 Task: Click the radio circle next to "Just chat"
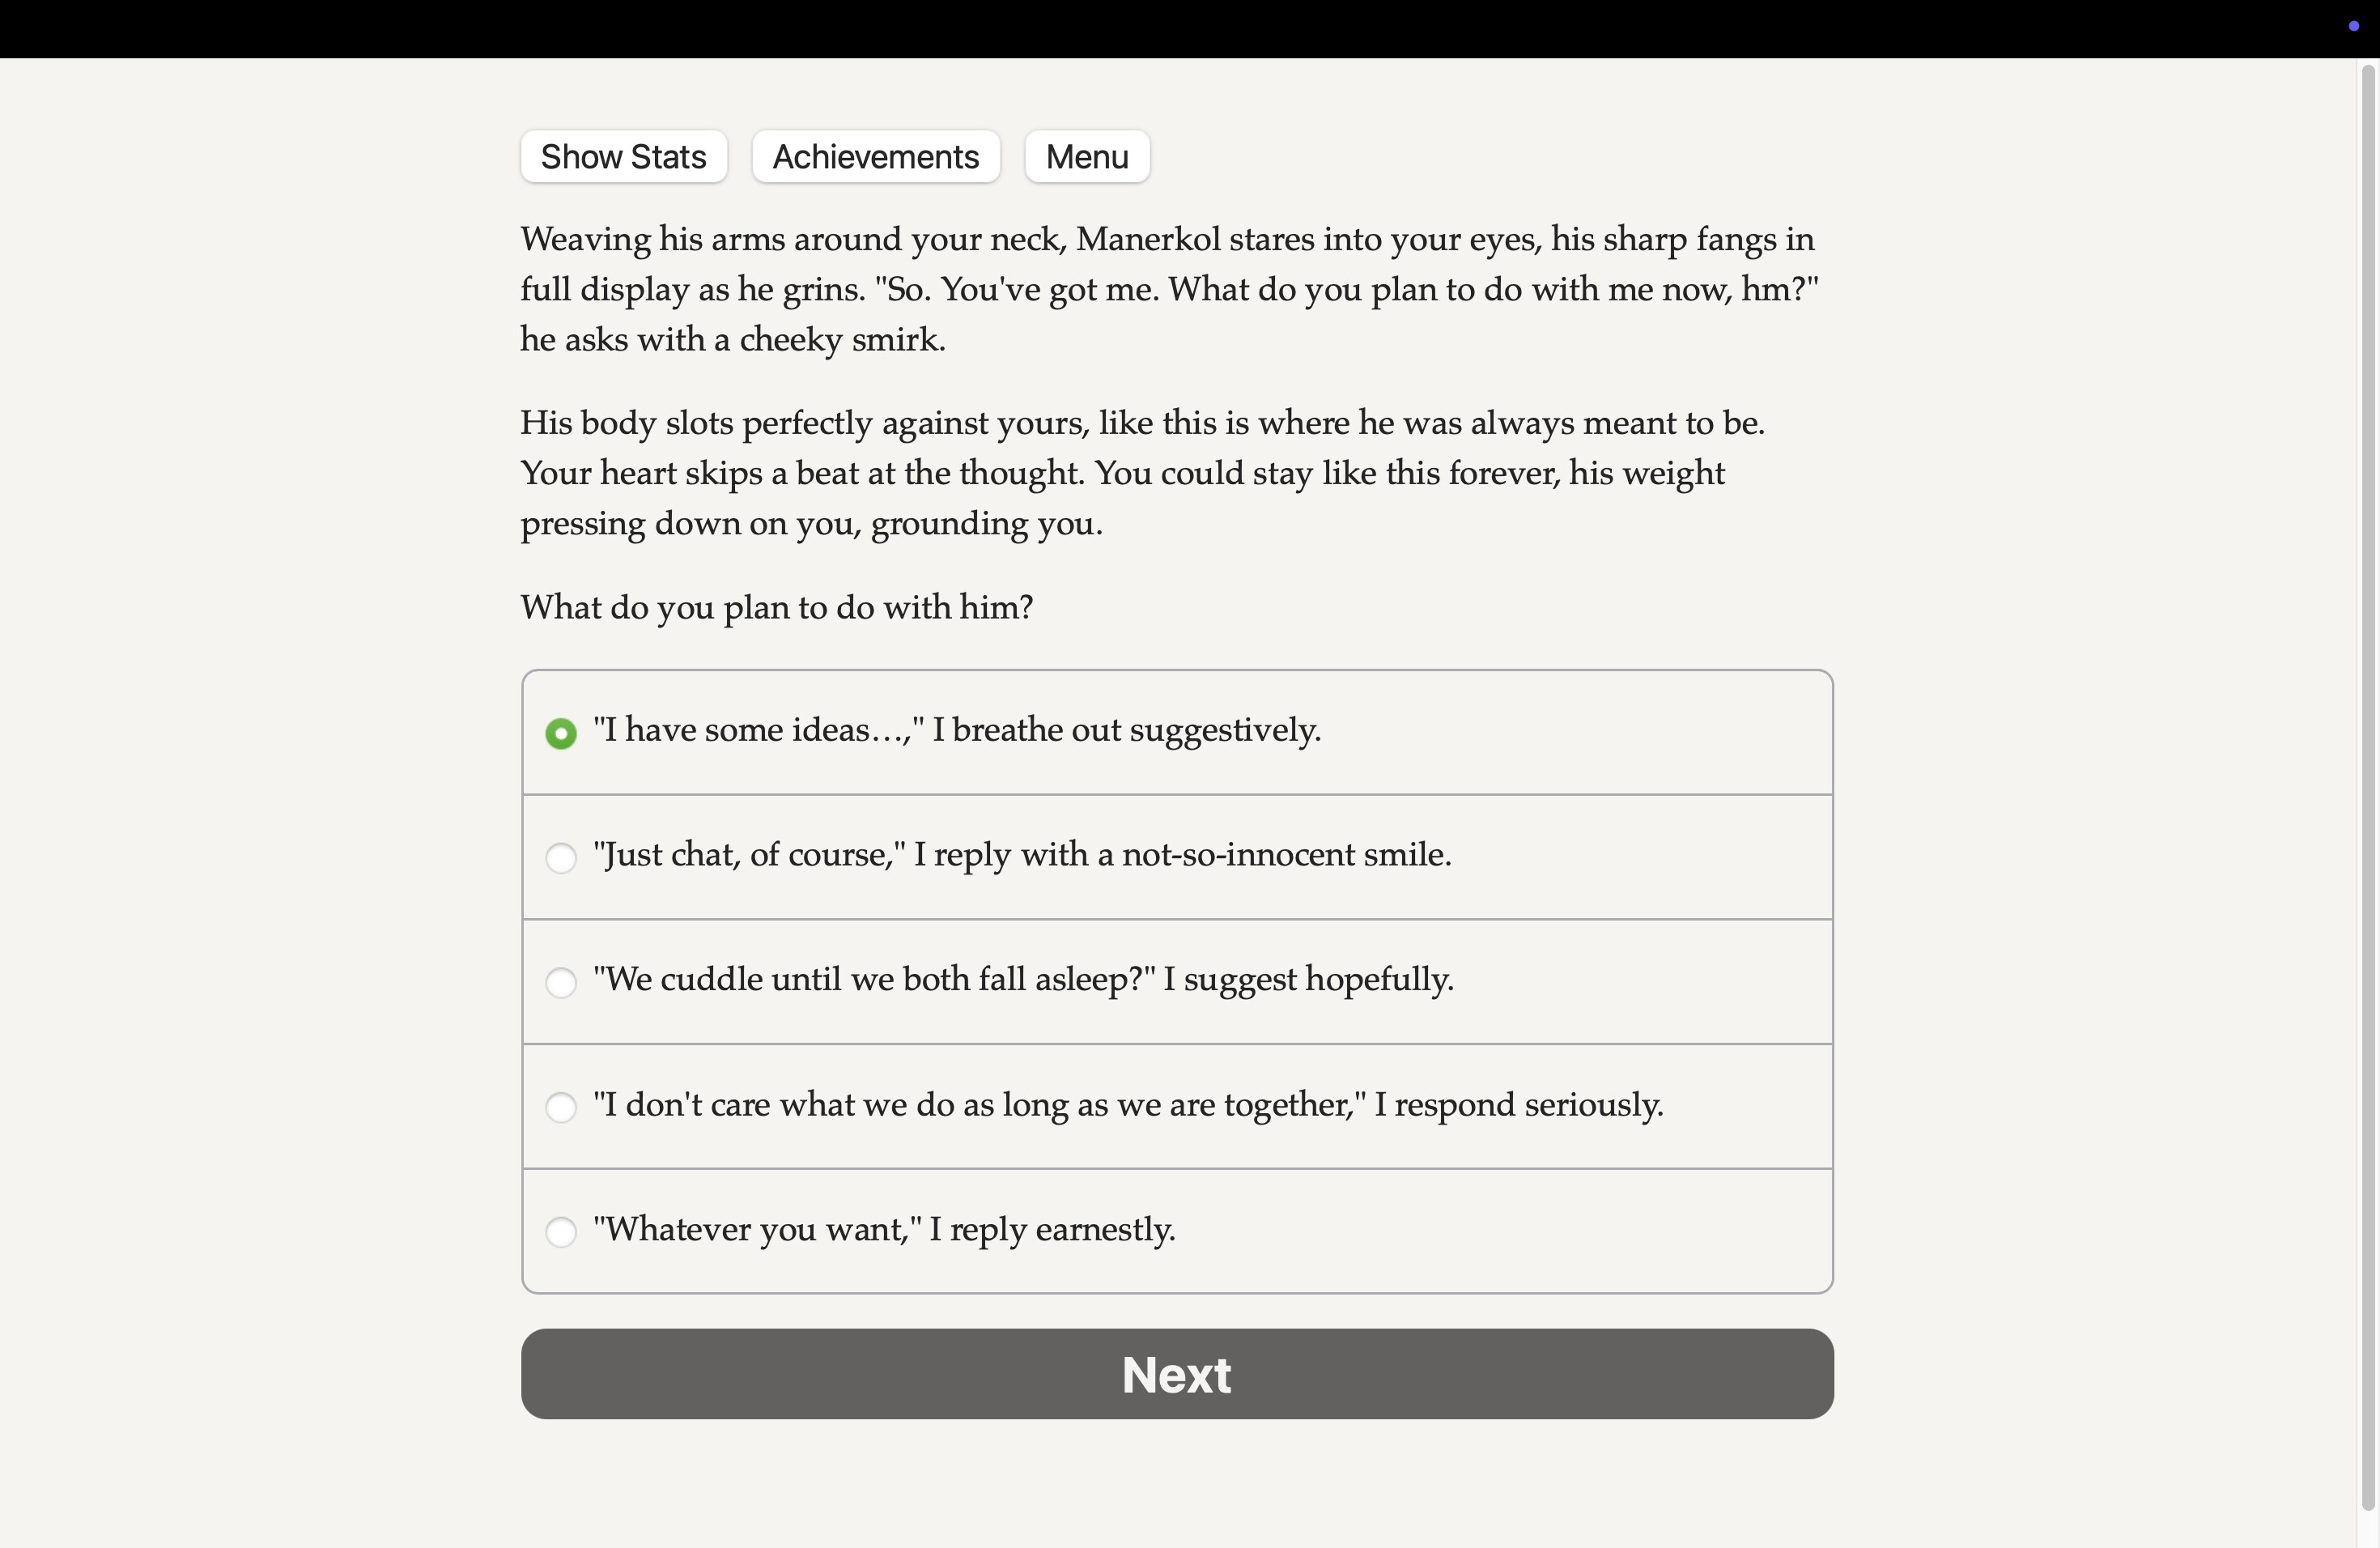(x=562, y=858)
